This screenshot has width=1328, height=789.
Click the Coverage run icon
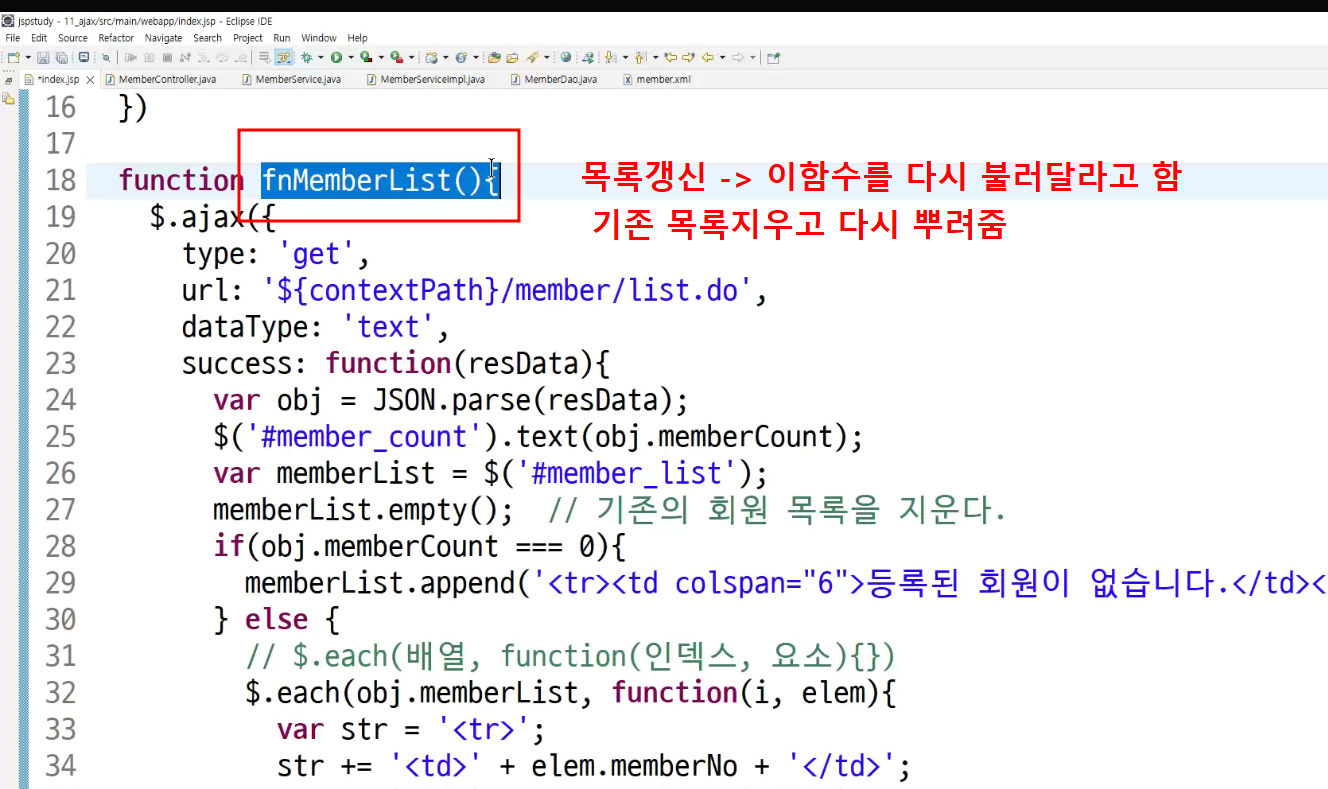366,58
